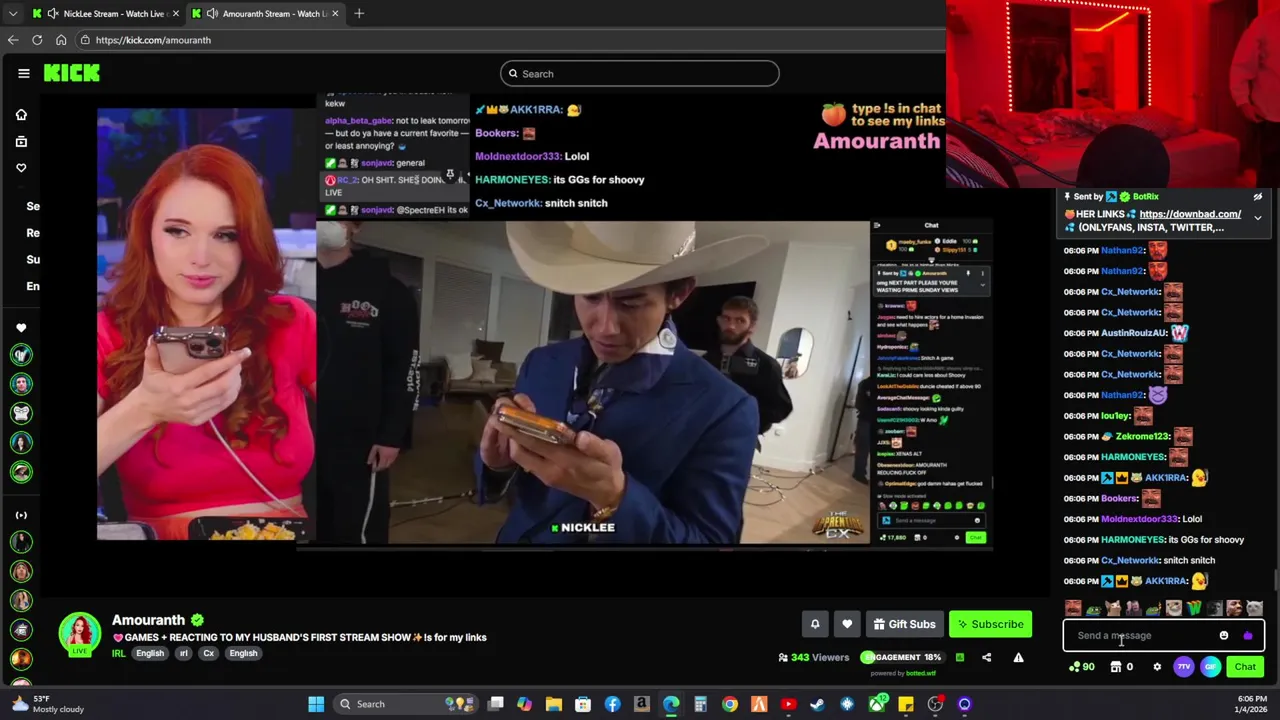Click the green KICK logo

click(71, 73)
